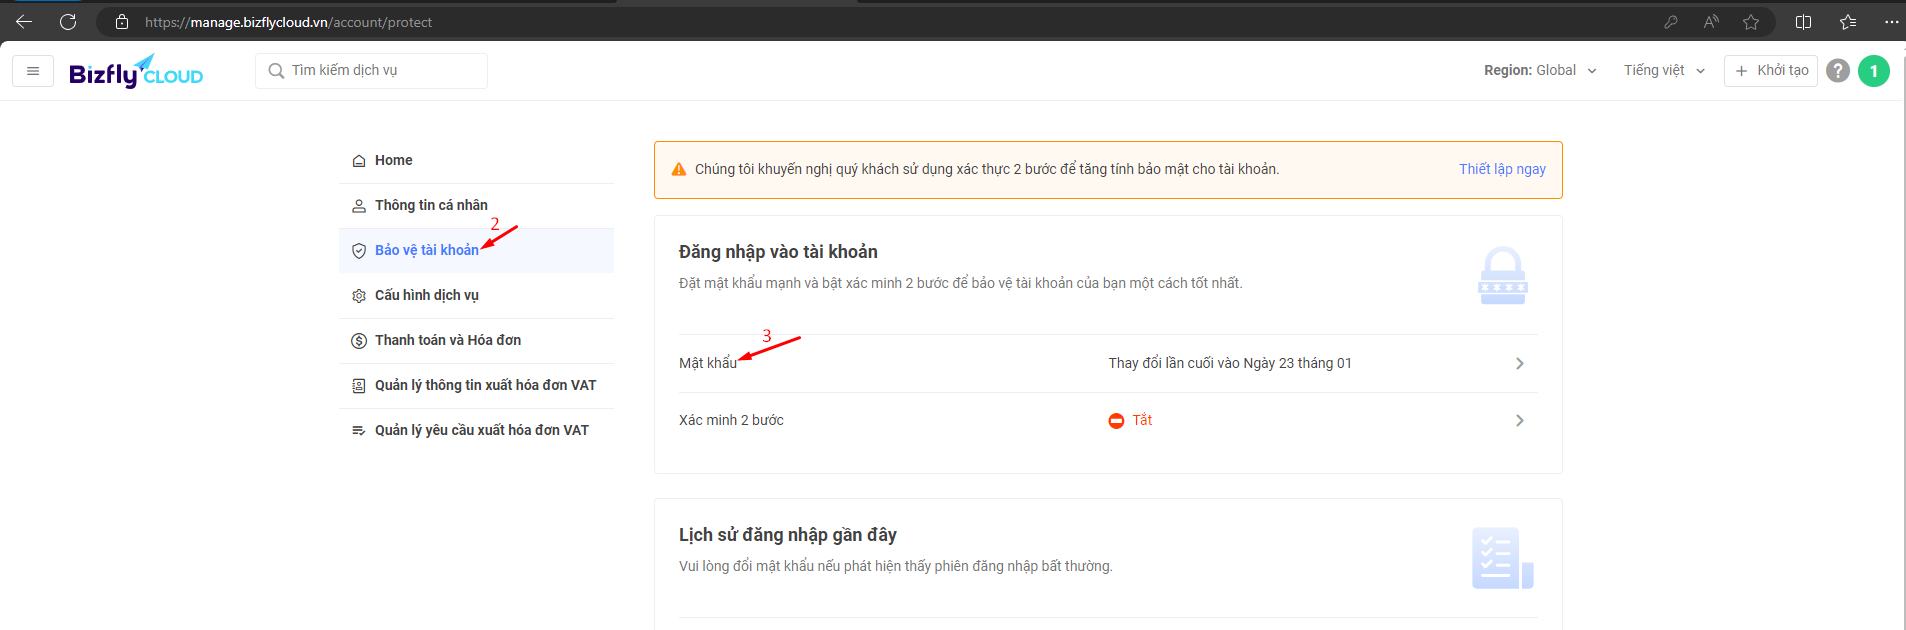The width and height of the screenshot is (1906, 630).
Task: Select Bảo vệ tài khoản in sidebar
Action: pos(426,251)
